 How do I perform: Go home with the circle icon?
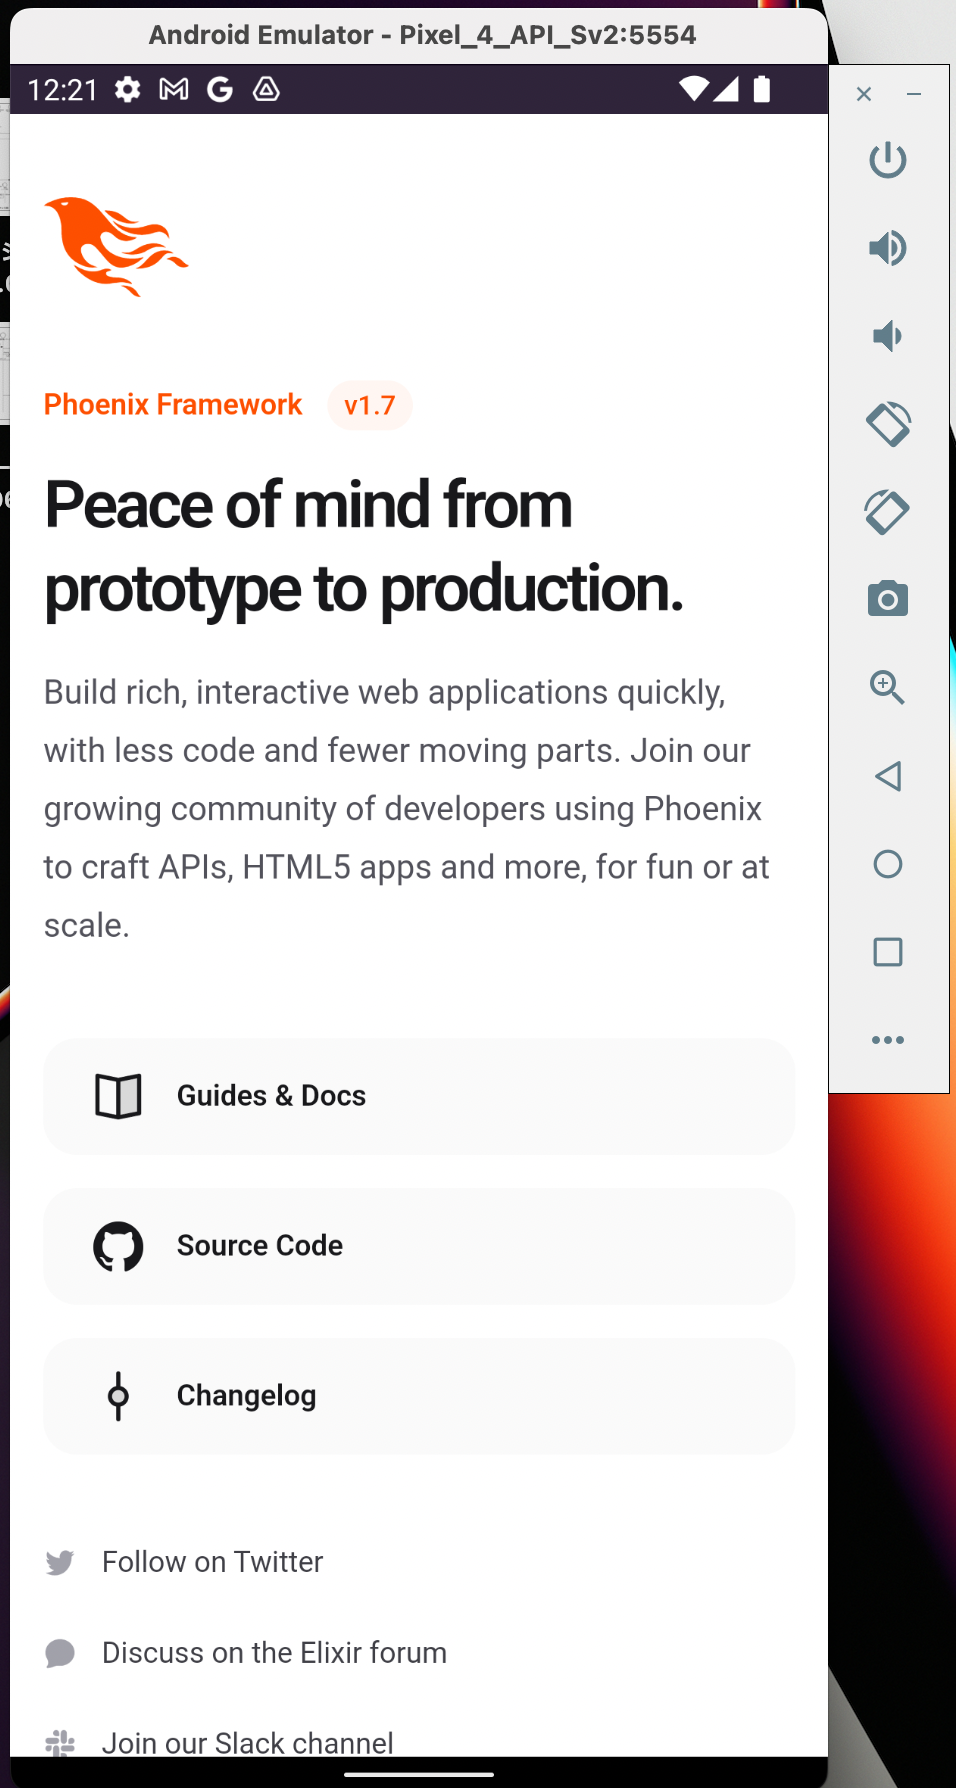pos(887,864)
